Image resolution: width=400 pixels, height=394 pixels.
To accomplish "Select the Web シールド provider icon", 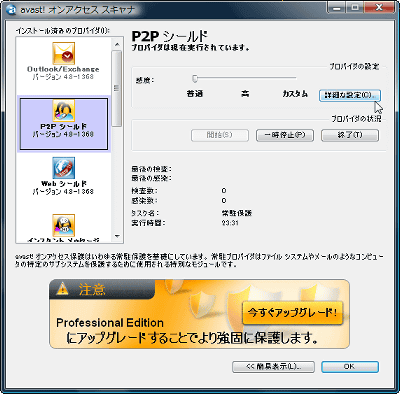I will tap(63, 168).
